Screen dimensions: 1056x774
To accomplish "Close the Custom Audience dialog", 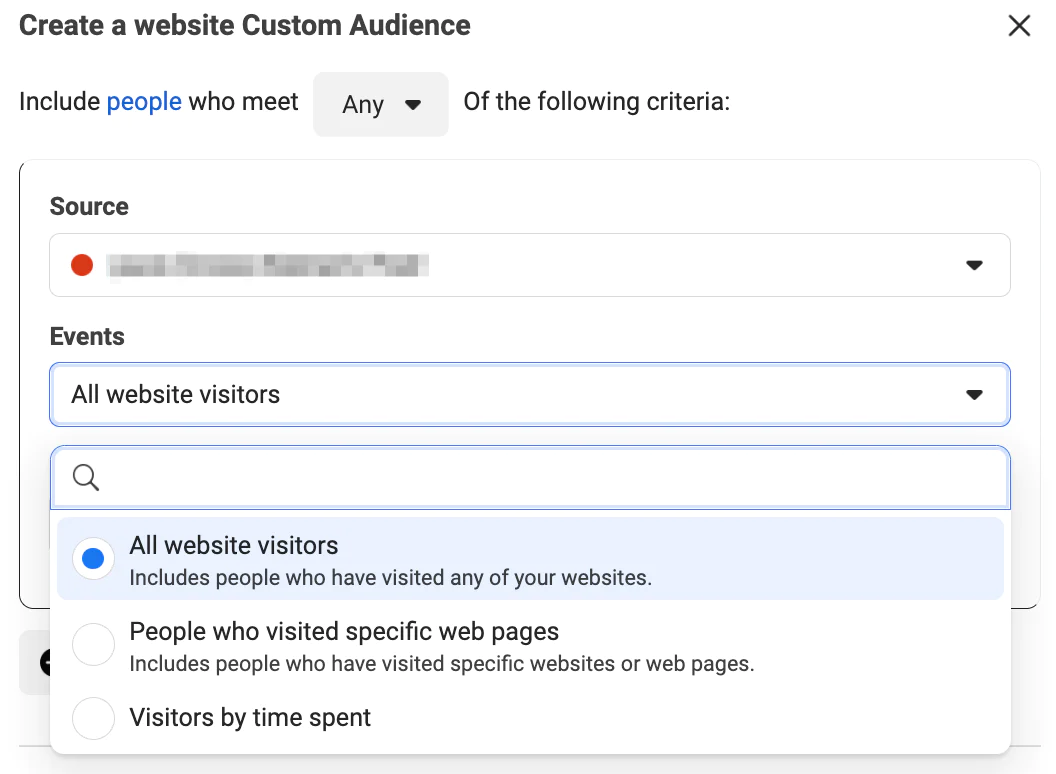I will click(x=1019, y=26).
